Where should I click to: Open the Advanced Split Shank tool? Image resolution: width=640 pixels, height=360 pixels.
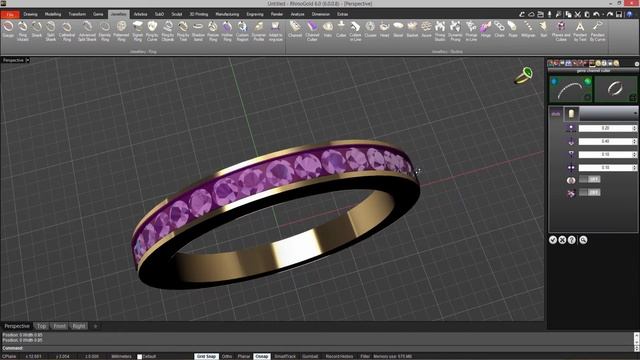(87, 31)
